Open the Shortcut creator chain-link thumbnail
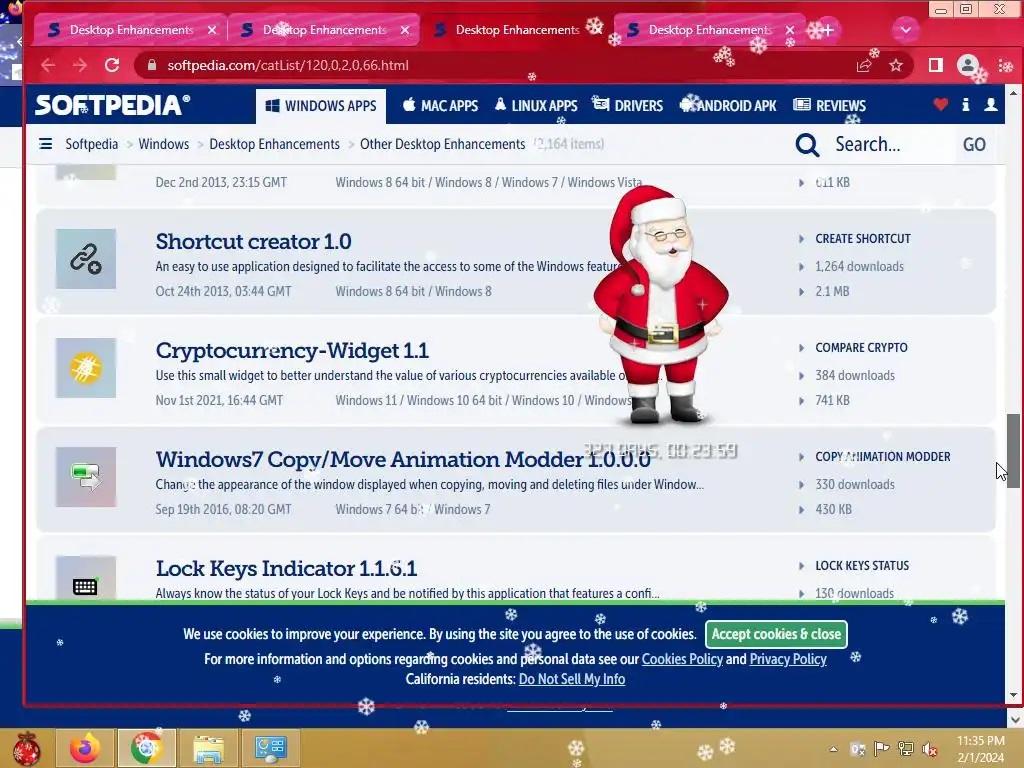This screenshot has width=1024, height=768. coord(86,259)
